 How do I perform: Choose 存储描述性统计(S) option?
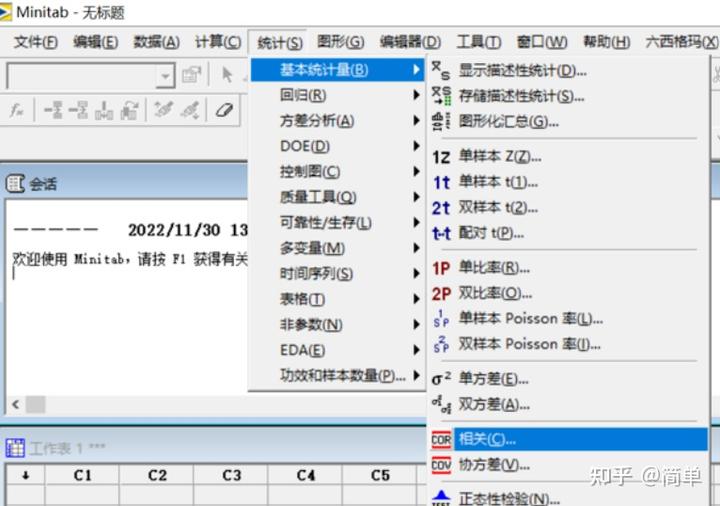click(x=568, y=96)
